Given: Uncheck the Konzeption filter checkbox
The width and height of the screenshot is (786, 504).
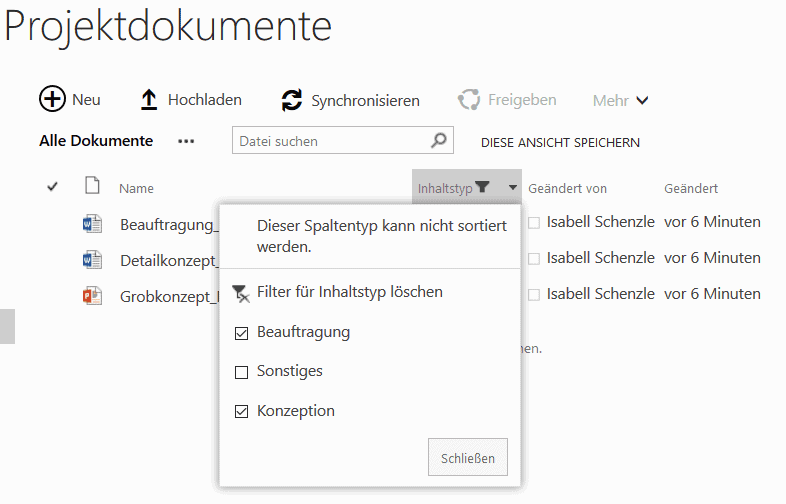Looking at the screenshot, I should 242,412.
